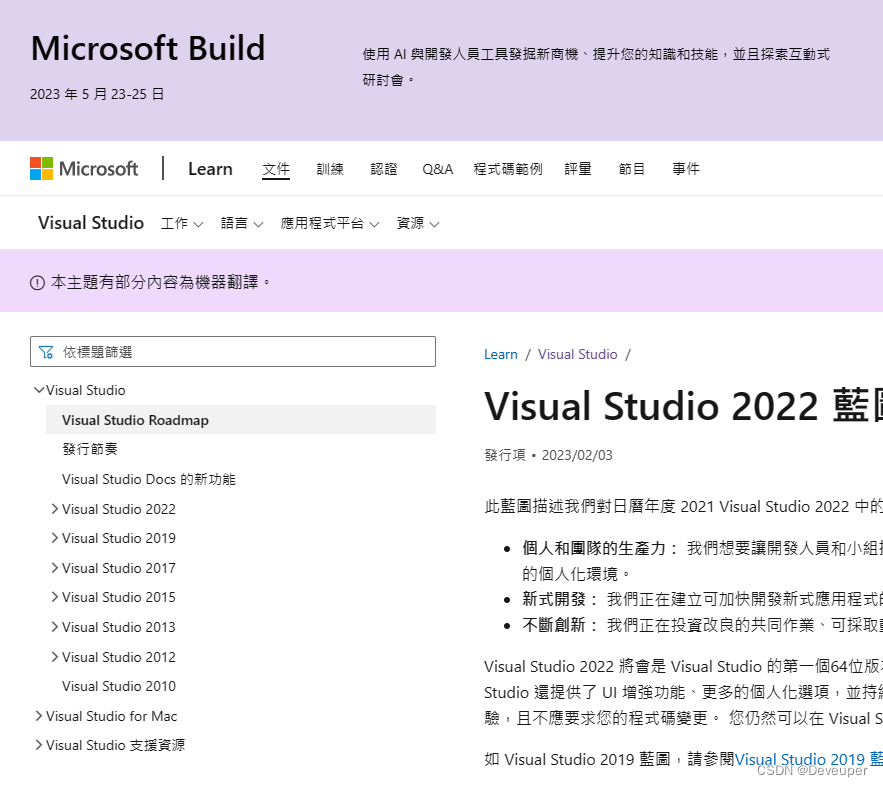The image size is (883, 787).
Task: Click the filter icon in the title filter box
Action: coord(46,352)
